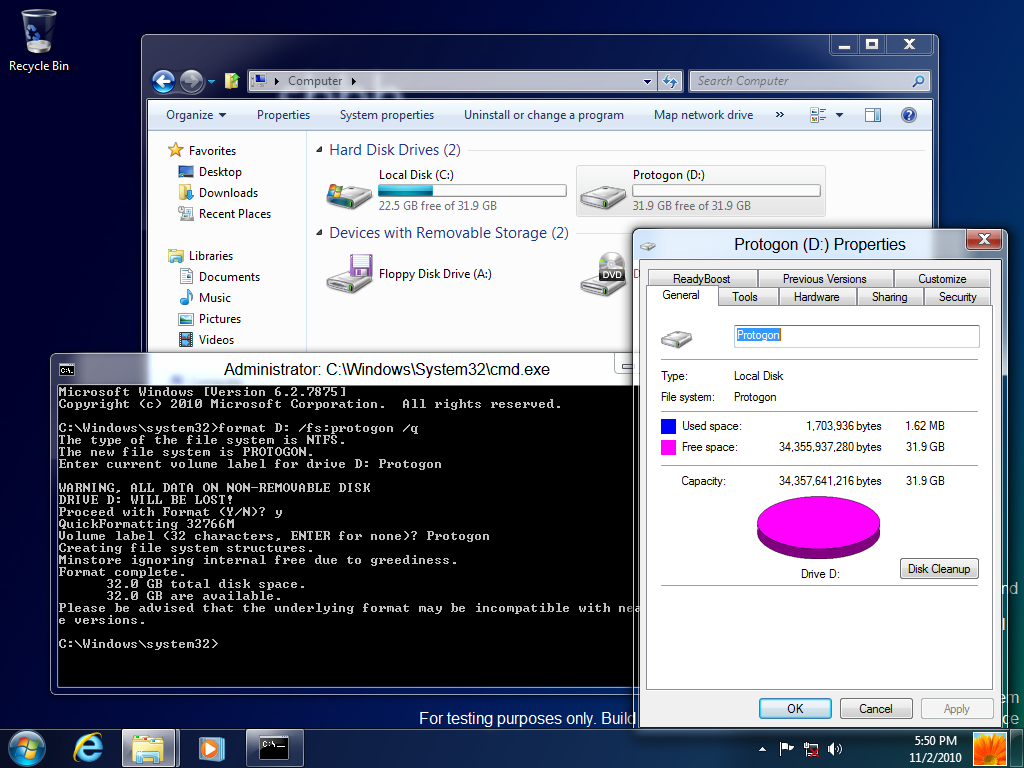Click Properties in the Explorer toolbar

click(283, 115)
